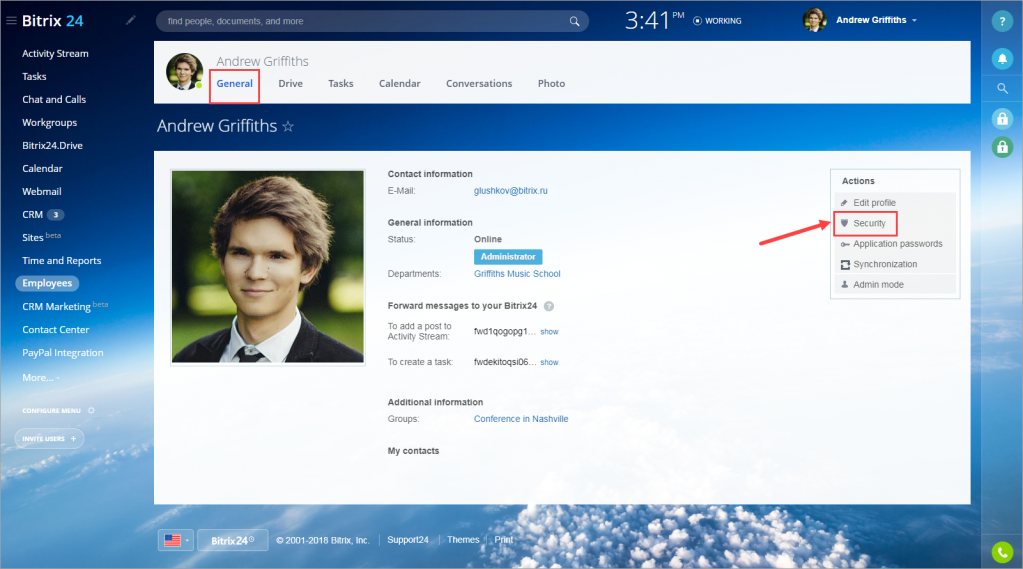Open Activity Stream in the left menu
1023x569 pixels.
tap(55, 54)
